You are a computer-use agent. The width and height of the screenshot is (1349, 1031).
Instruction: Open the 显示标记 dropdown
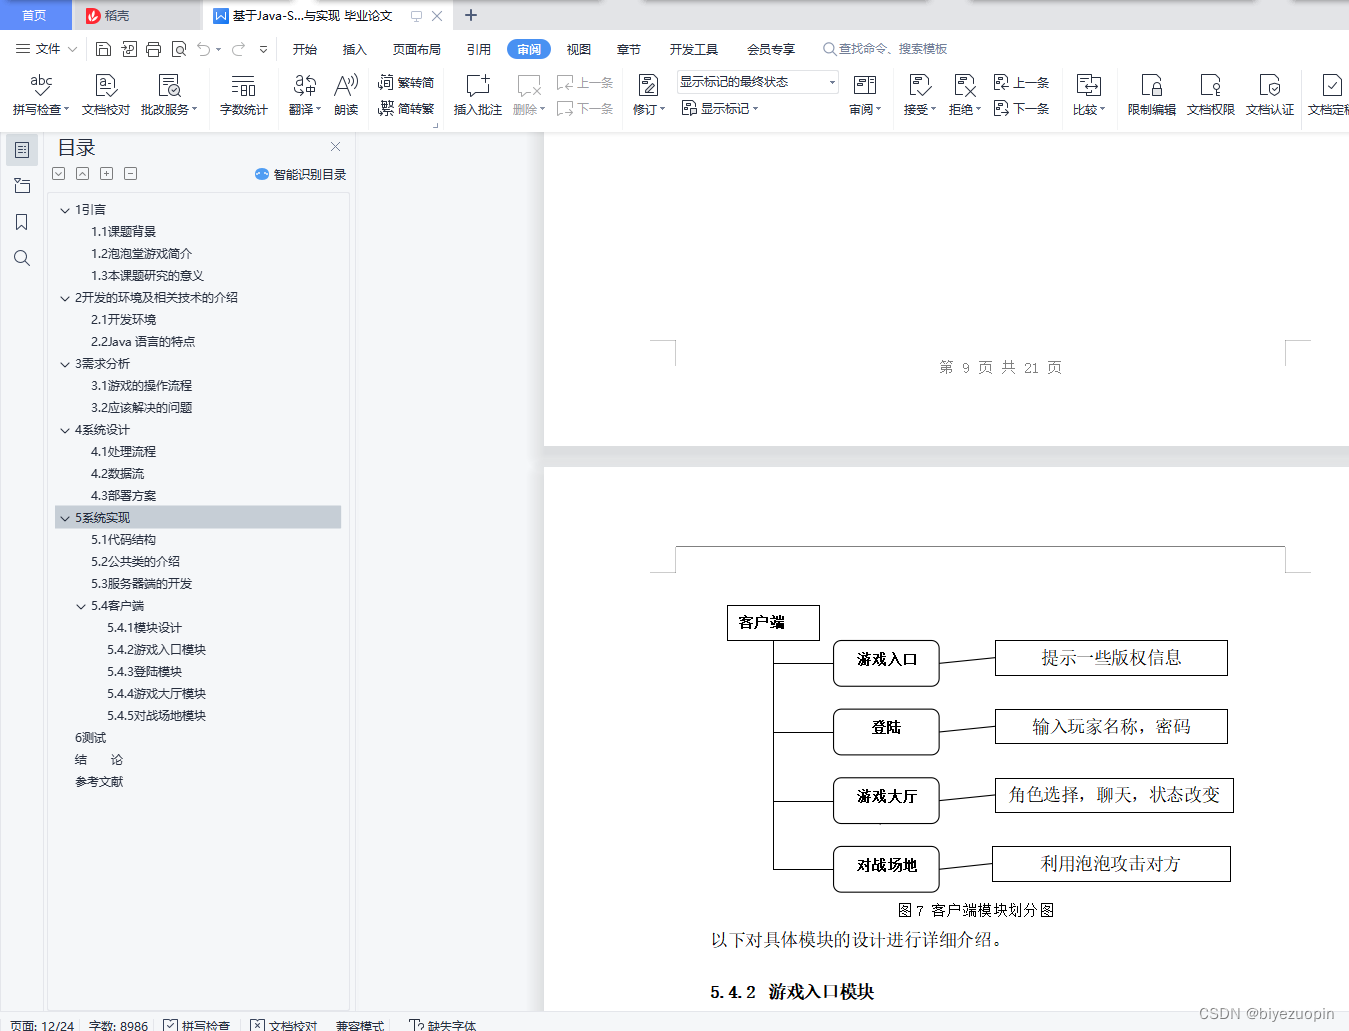(720, 108)
